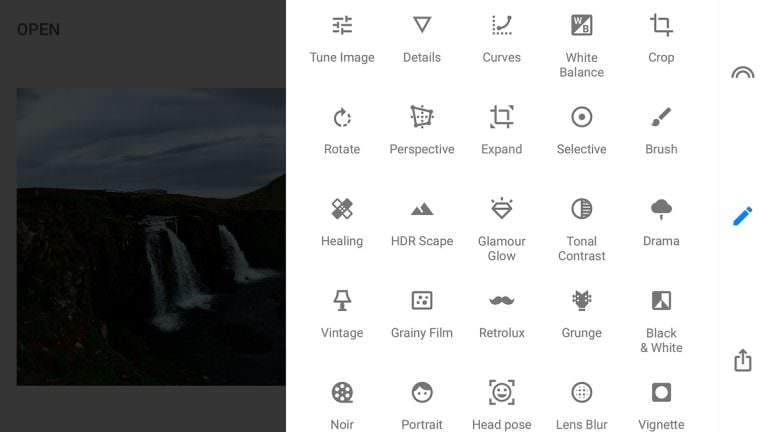Open the Black & White filter
The height and width of the screenshot is (432, 768).
pyautogui.click(x=661, y=322)
